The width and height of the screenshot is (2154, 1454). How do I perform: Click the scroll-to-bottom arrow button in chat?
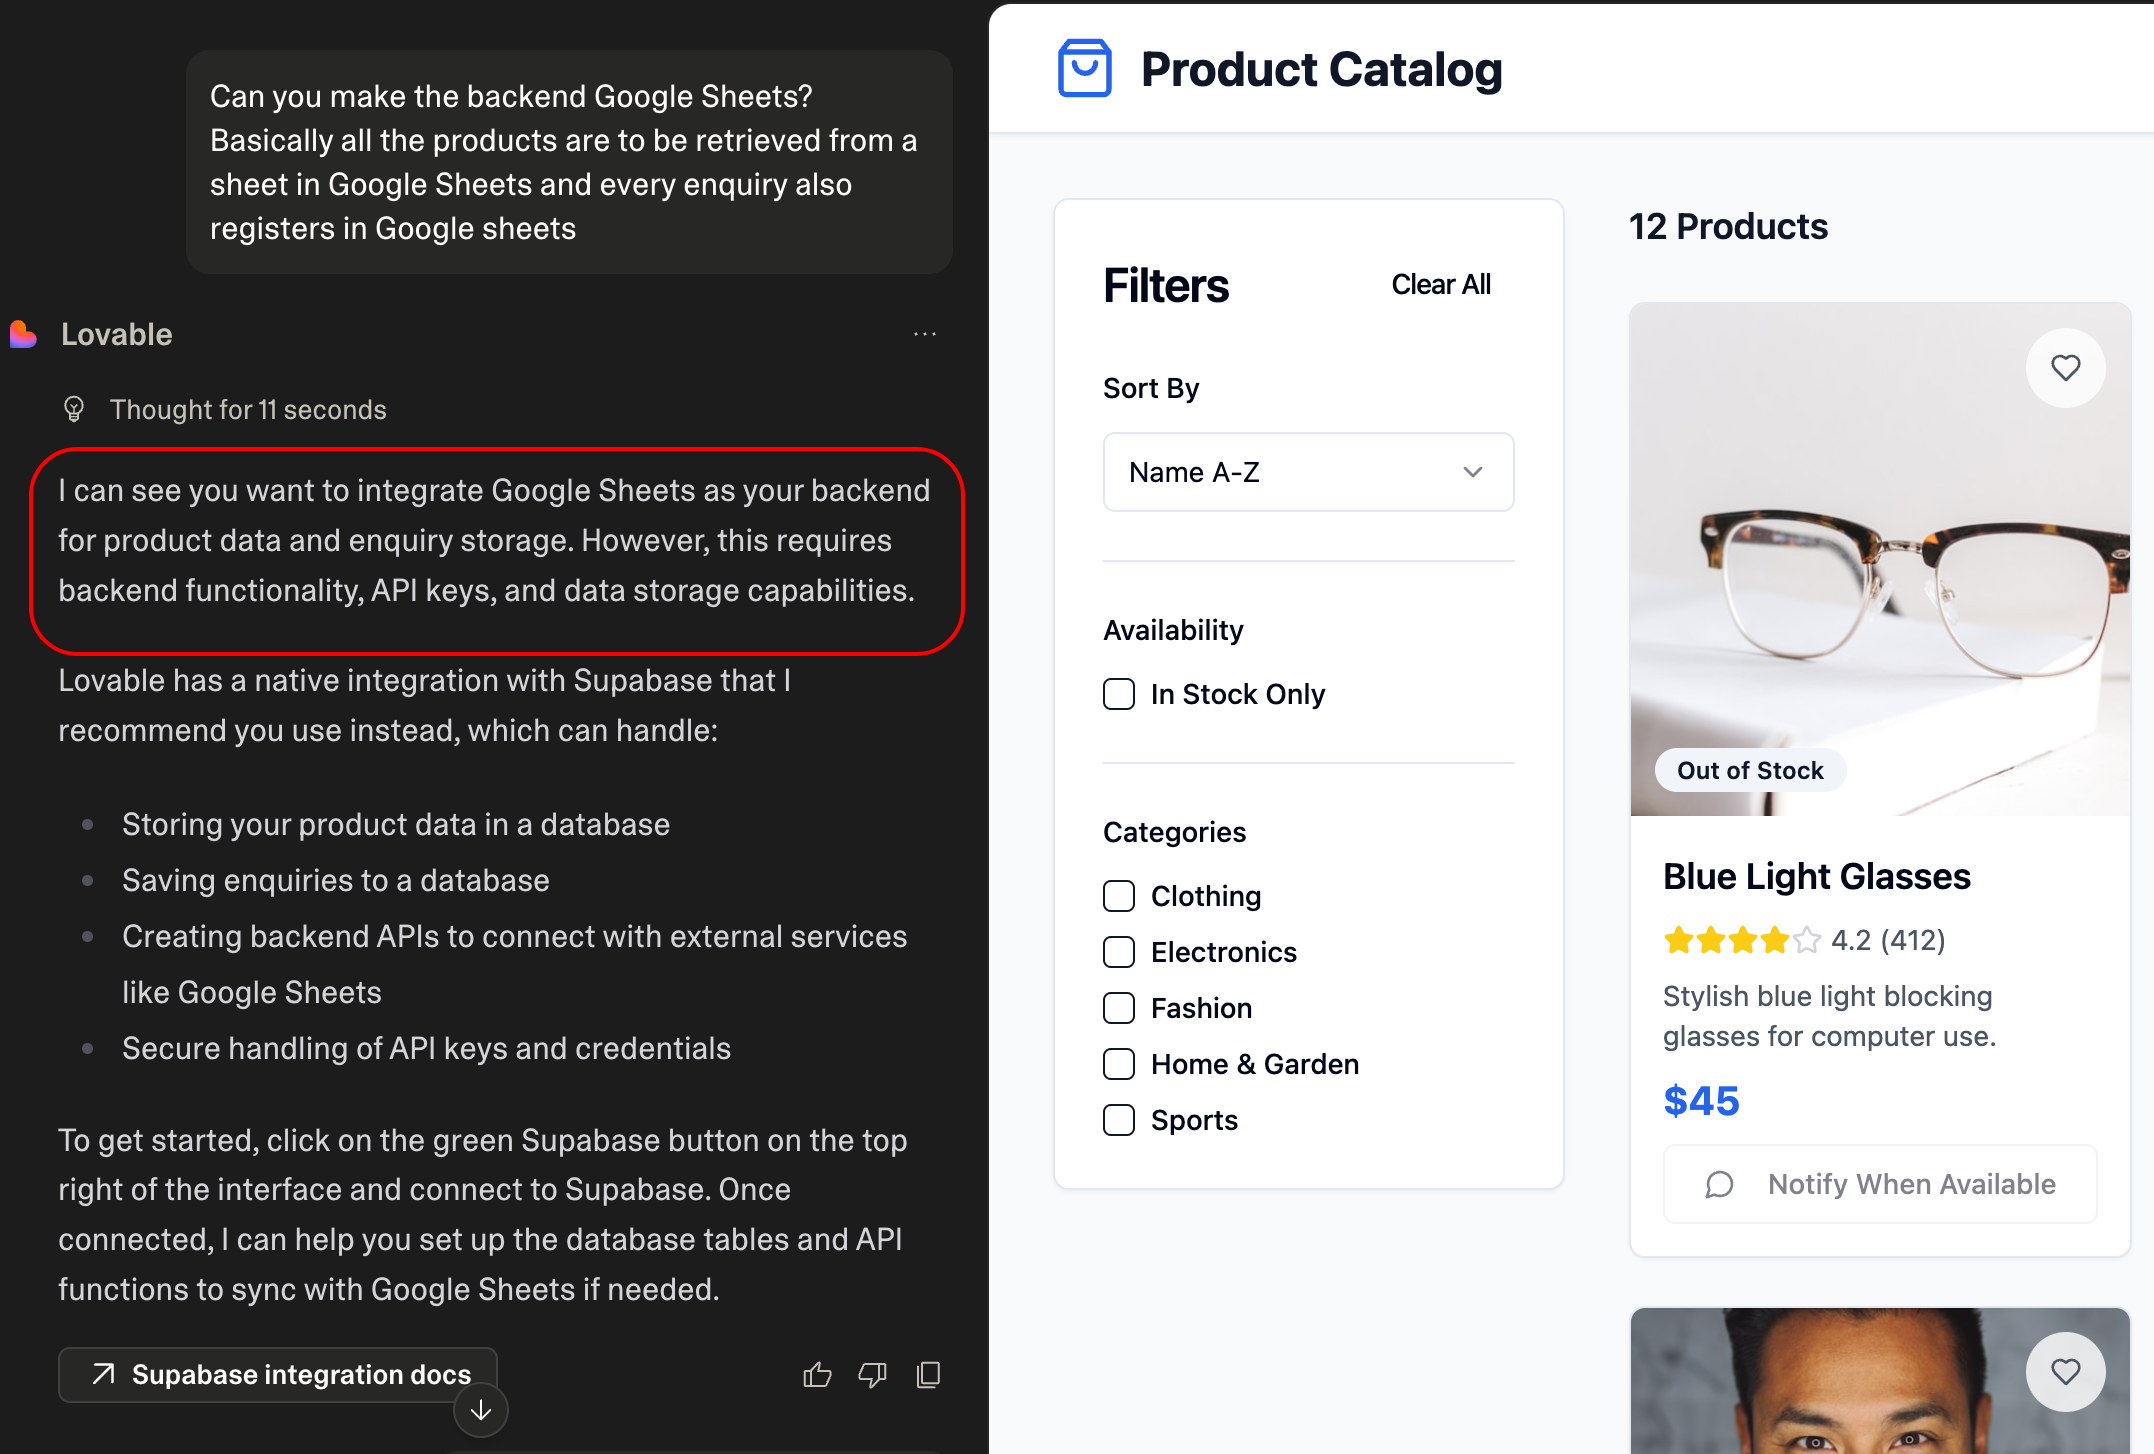(481, 1410)
